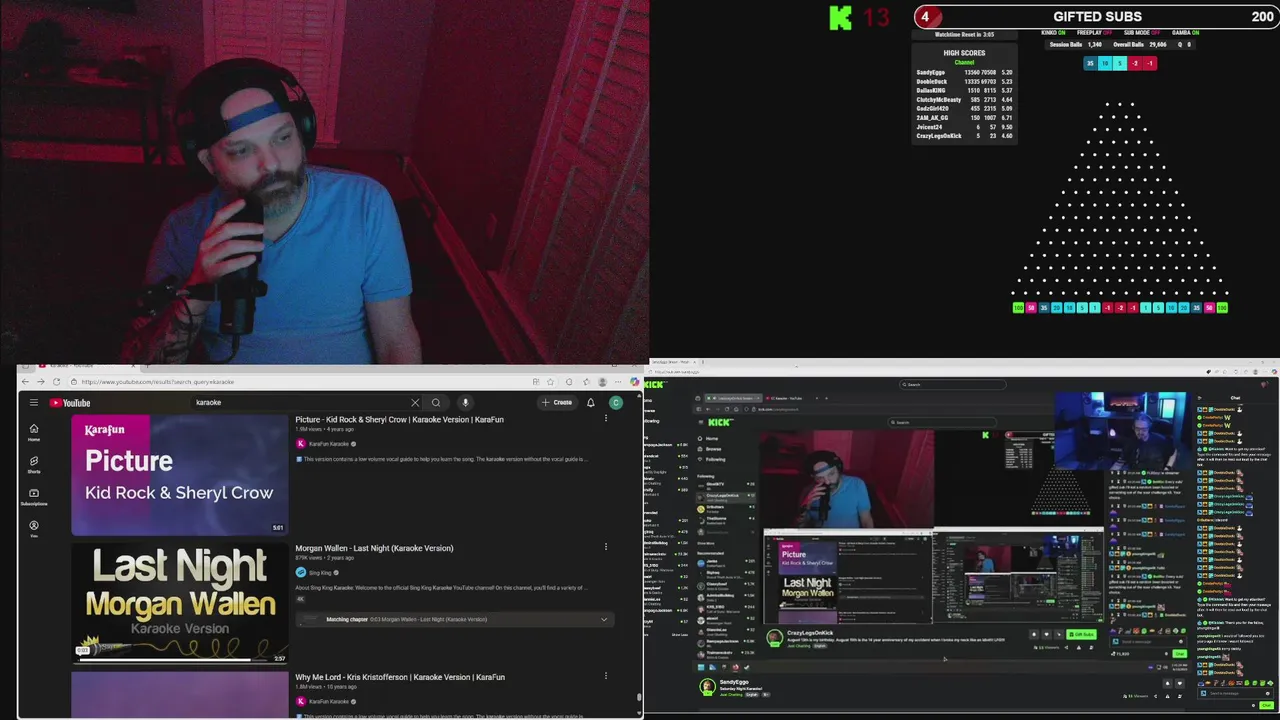This screenshot has width=1280, height=720.
Task: Open KaraFun Karaoke channel under Picture video
Action: tap(329, 444)
